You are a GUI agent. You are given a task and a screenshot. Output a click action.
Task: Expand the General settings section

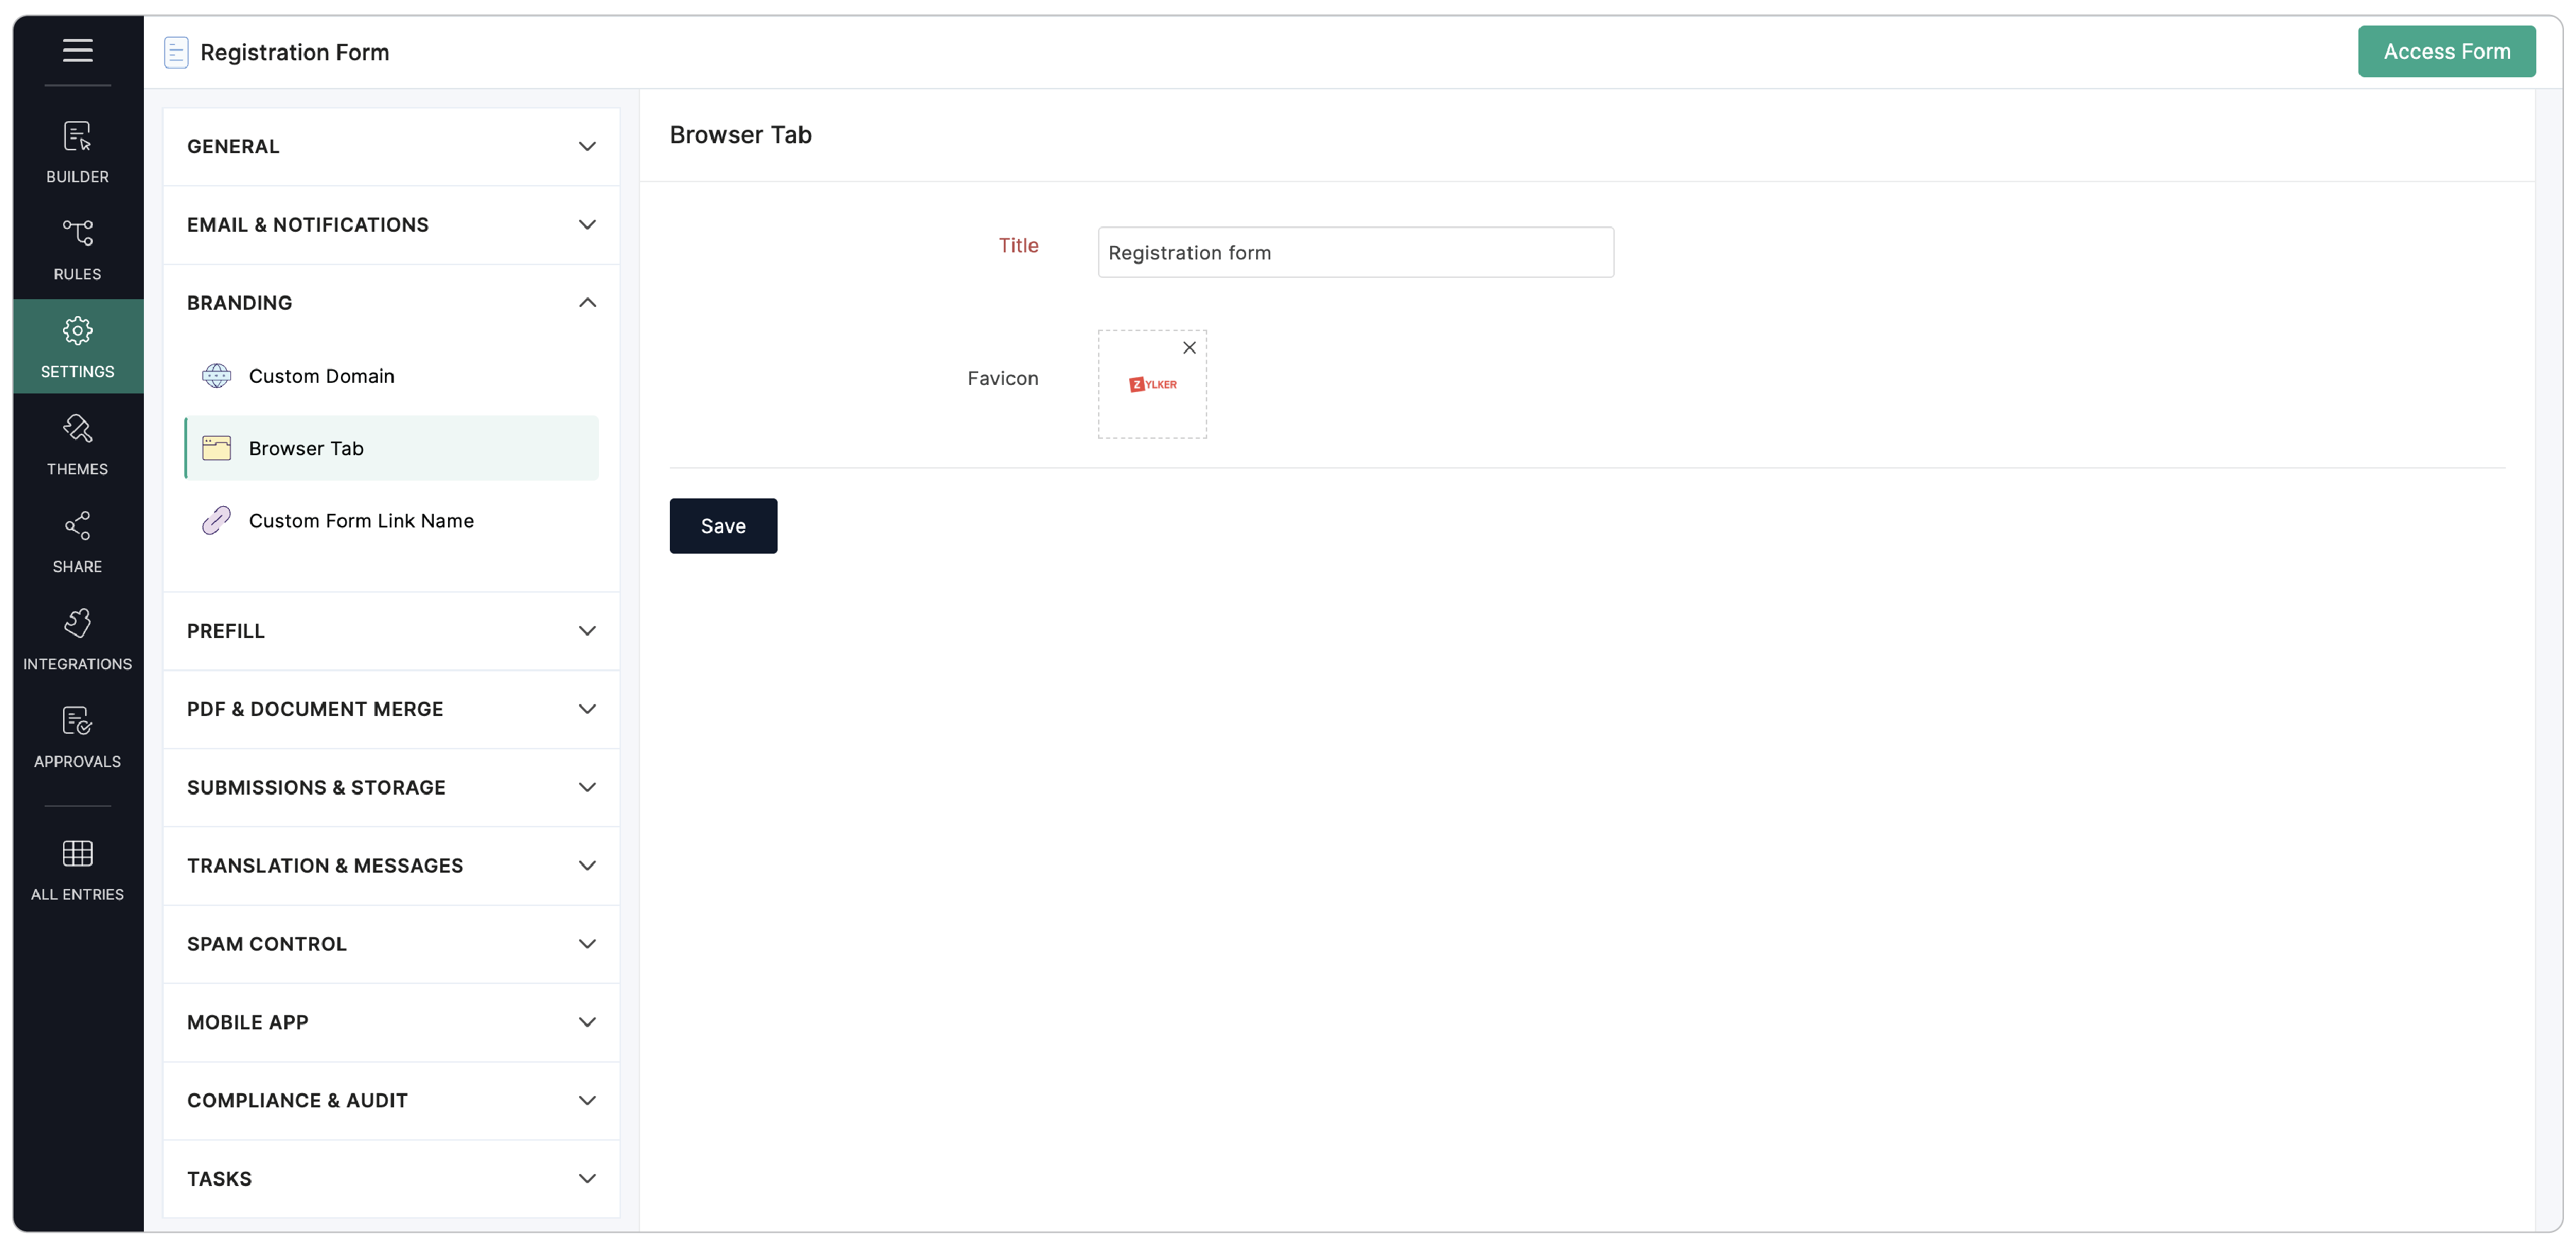(x=390, y=146)
